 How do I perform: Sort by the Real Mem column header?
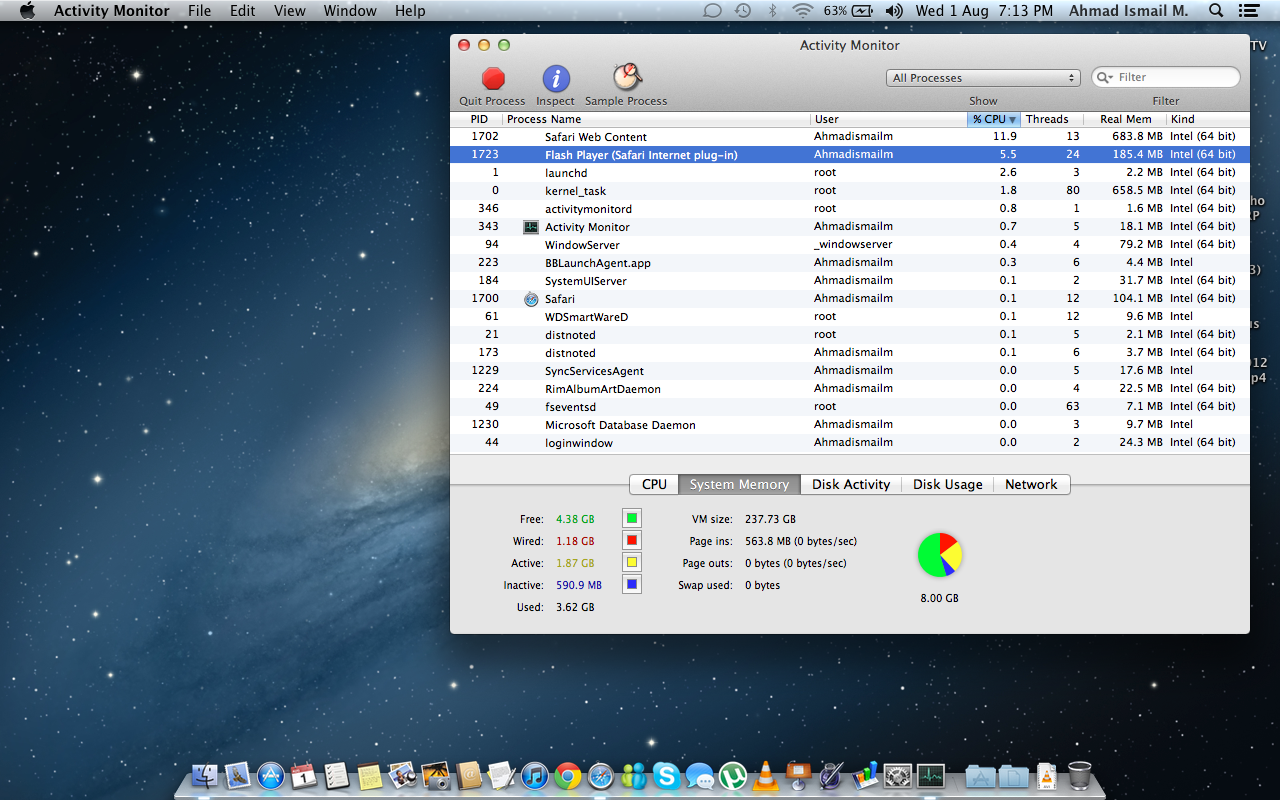(x=1126, y=119)
